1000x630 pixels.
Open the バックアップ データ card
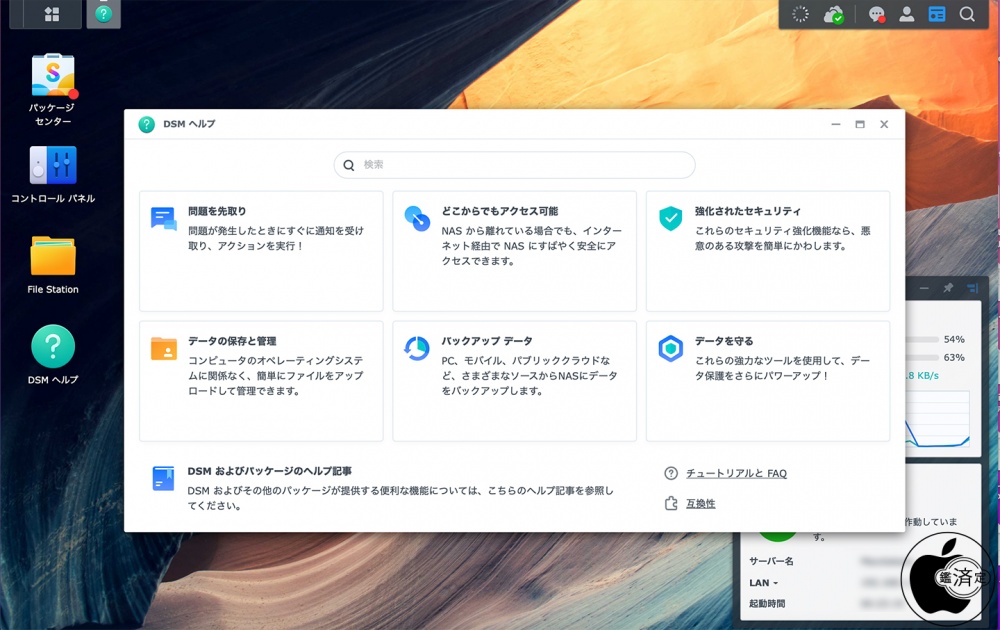514,380
